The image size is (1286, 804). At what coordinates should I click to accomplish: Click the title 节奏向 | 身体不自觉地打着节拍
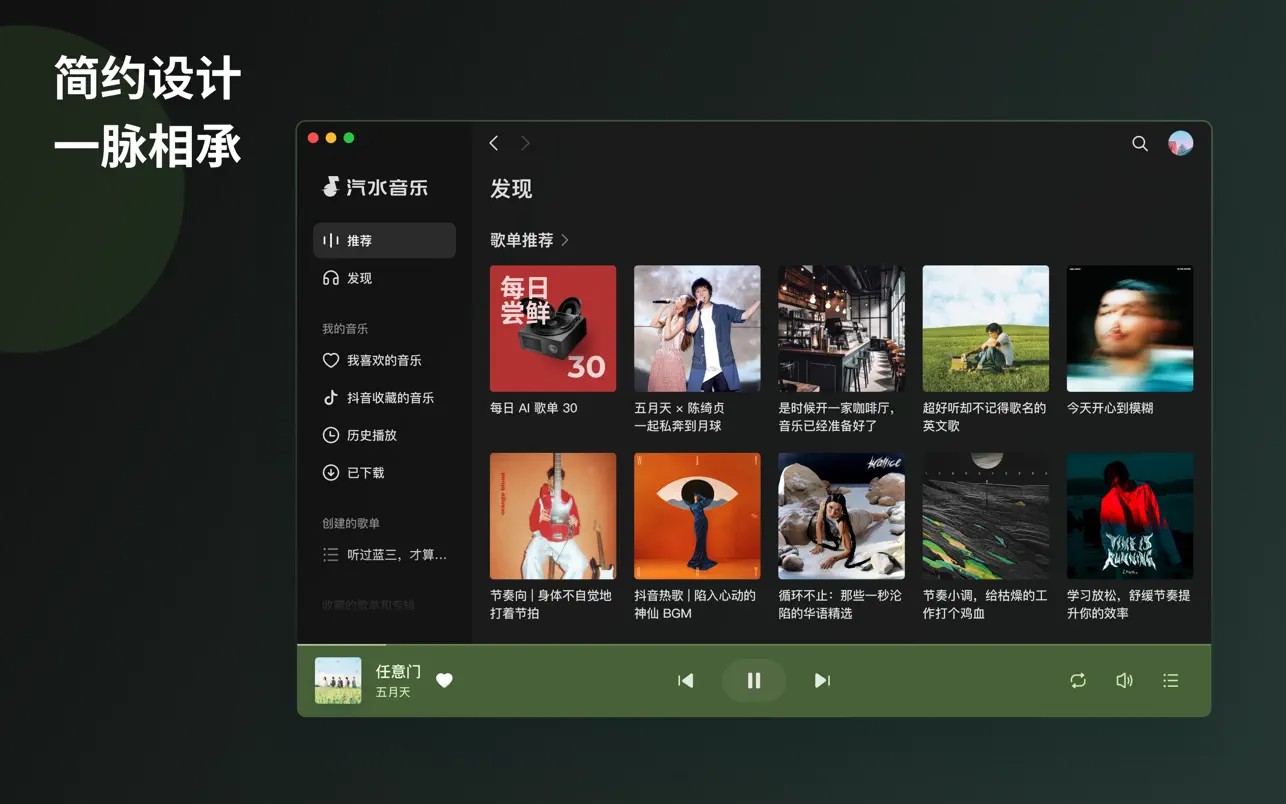(551, 604)
